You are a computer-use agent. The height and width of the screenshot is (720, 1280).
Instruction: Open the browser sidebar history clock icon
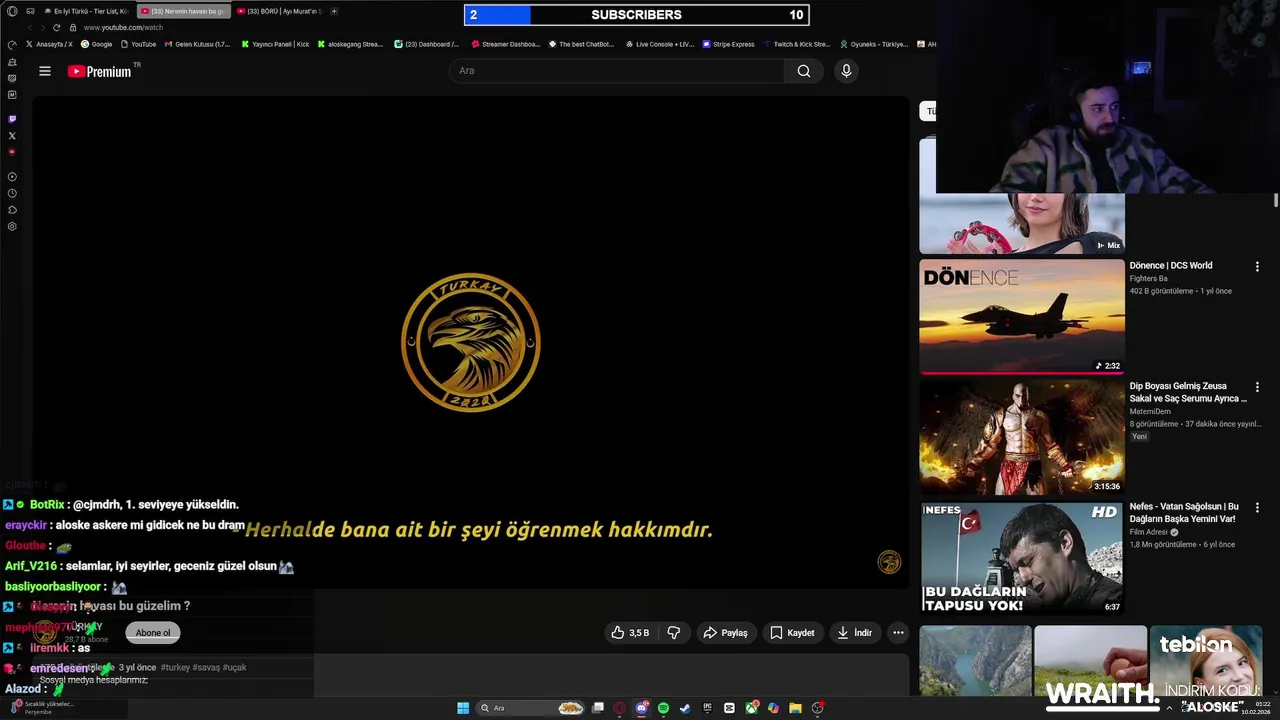point(12,193)
